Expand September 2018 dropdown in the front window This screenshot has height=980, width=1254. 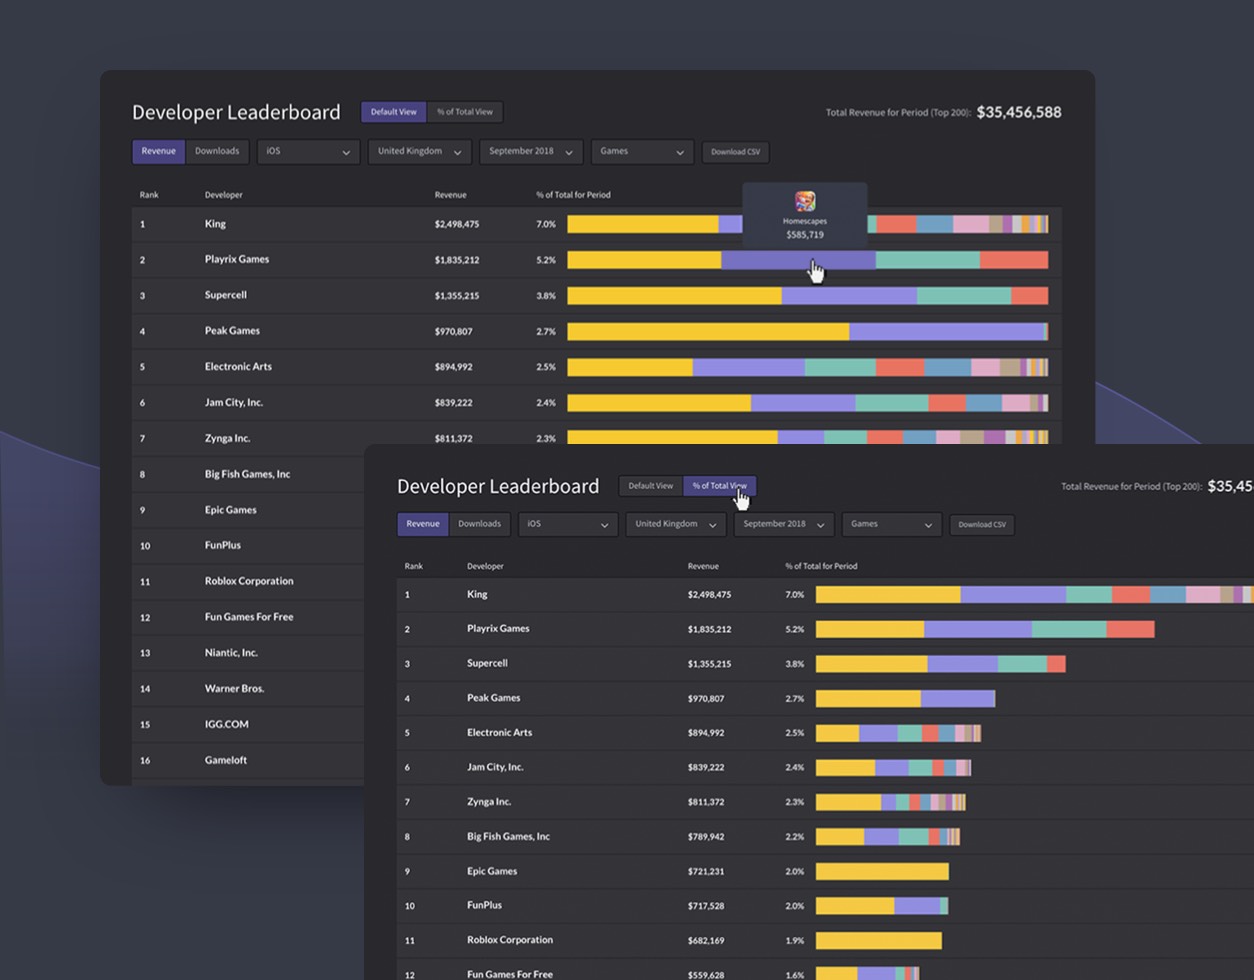784,524
